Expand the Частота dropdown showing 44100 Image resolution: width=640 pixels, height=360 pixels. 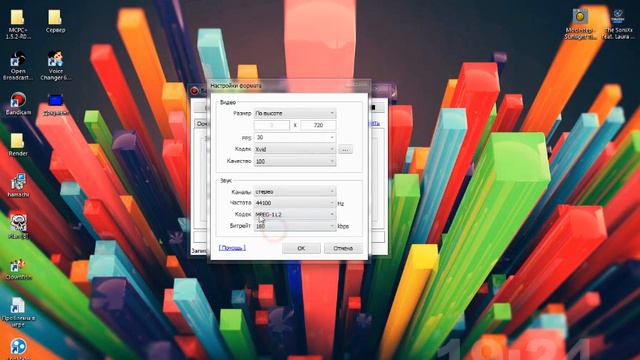[x=295, y=203]
